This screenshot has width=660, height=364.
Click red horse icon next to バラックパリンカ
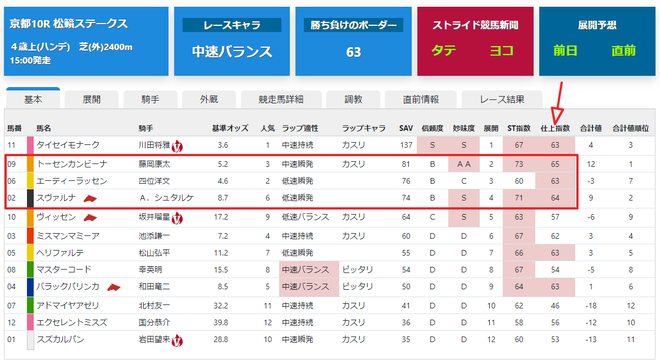(114, 287)
